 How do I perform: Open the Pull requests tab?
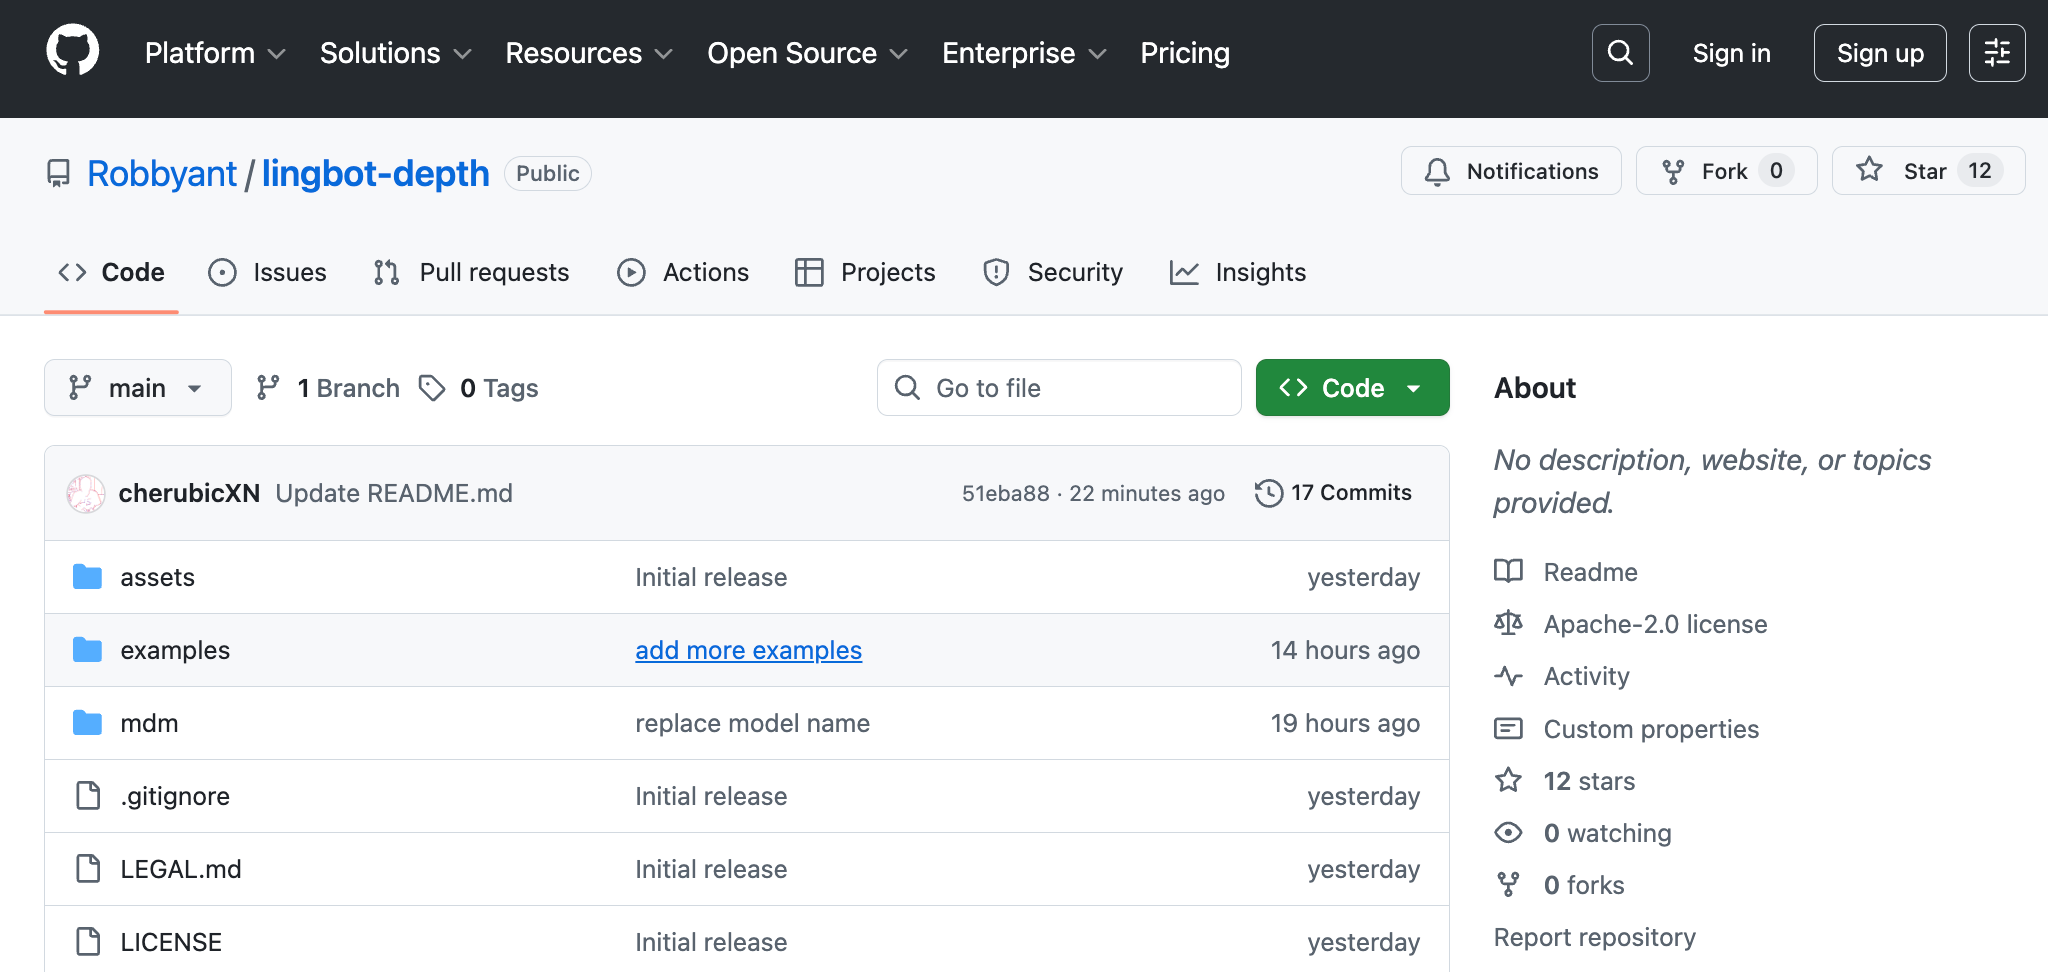(x=472, y=272)
